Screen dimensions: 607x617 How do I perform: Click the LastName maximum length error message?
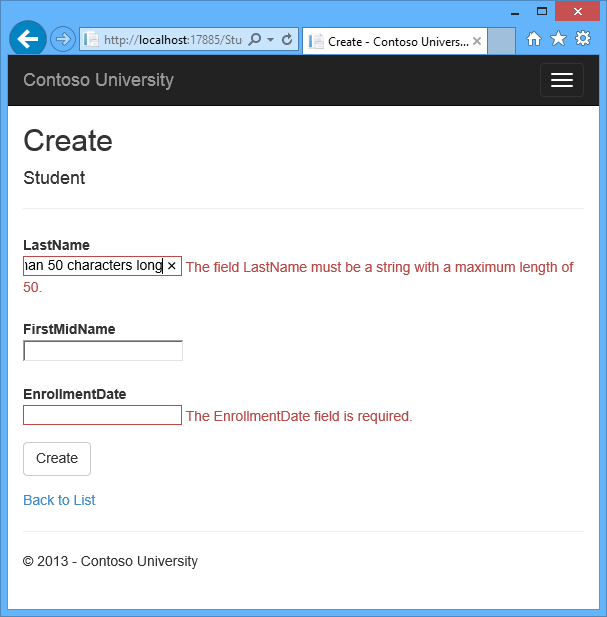(x=298, y=277)
